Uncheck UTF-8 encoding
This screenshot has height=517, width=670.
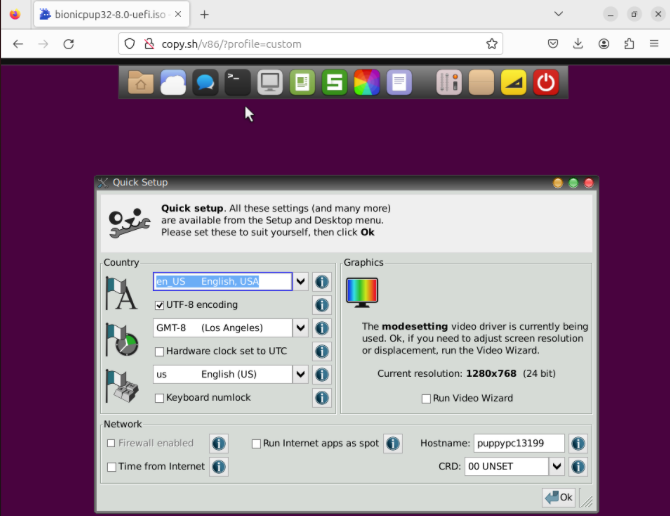click(159, 305)
